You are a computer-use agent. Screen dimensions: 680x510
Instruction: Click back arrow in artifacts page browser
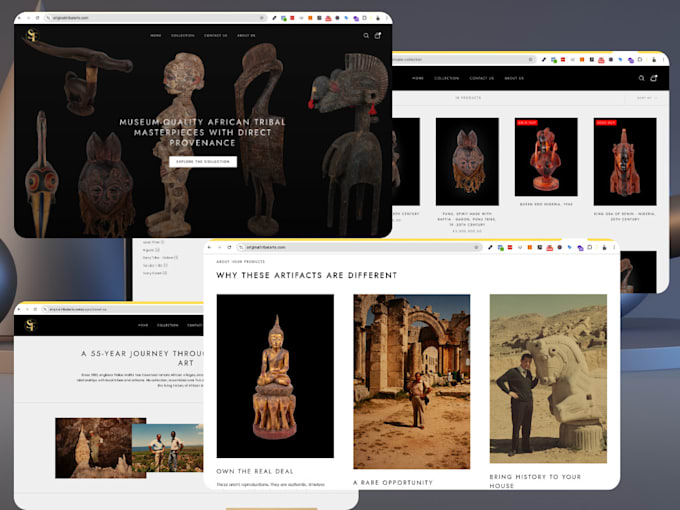[x=209, y=247]
